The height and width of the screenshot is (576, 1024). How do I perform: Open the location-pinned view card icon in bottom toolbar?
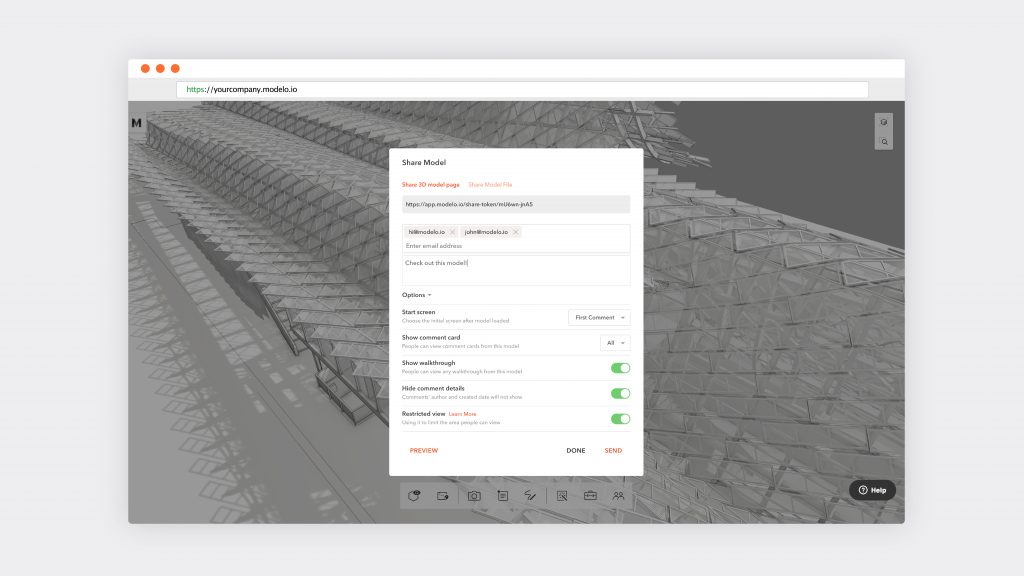(x=443, y=496)
